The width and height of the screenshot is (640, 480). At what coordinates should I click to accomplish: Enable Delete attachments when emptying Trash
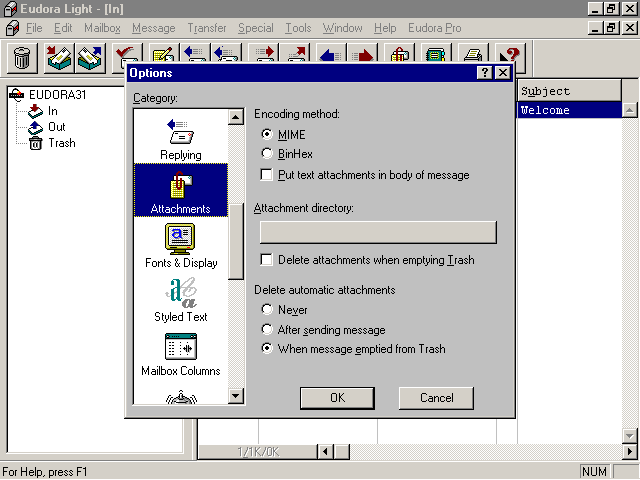pyautogui.click(x=267, y=260)
